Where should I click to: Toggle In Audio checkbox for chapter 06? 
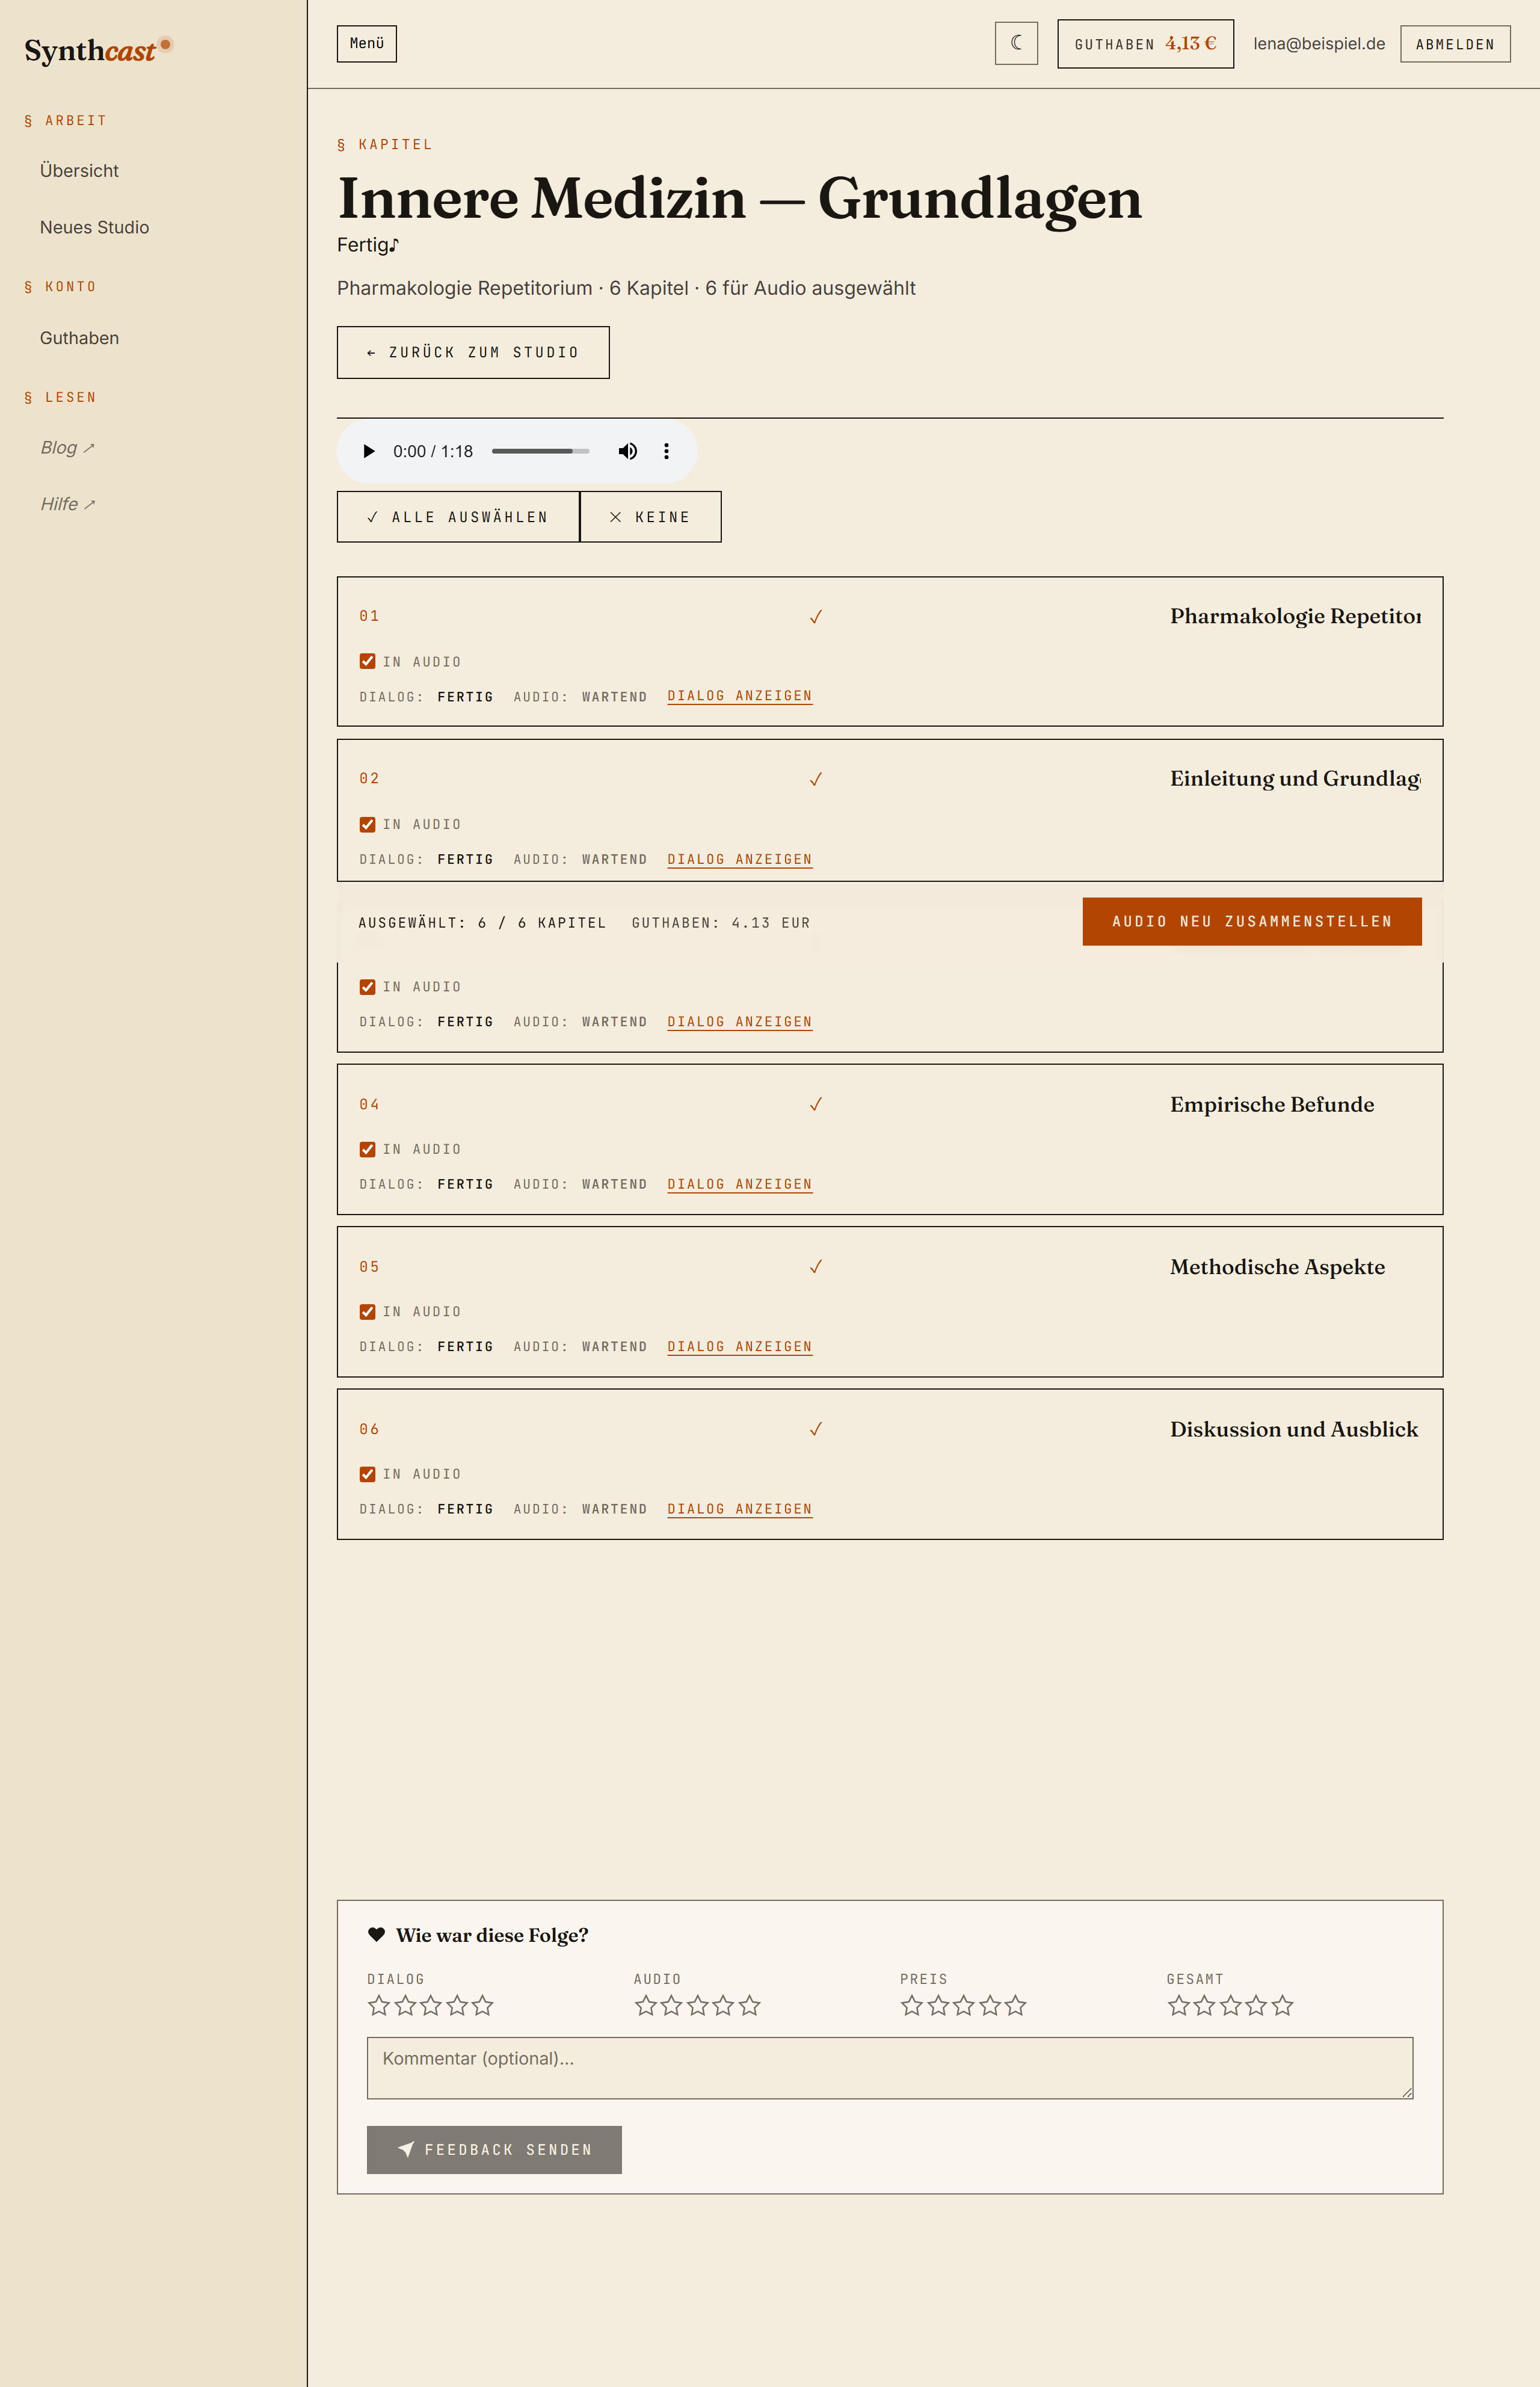pos(367,1474)
